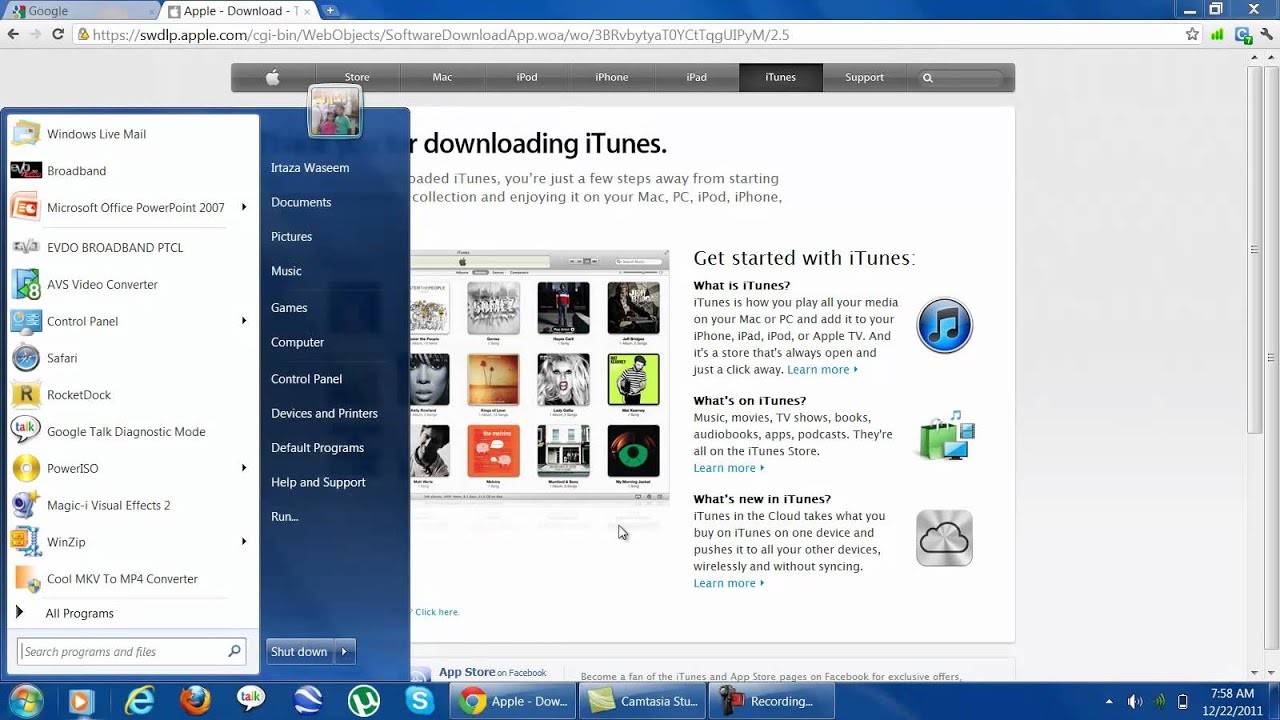The height and width of the screenshot is (720, 1280).
Task: Open shut down options arrow
Action: pos(344,652)
